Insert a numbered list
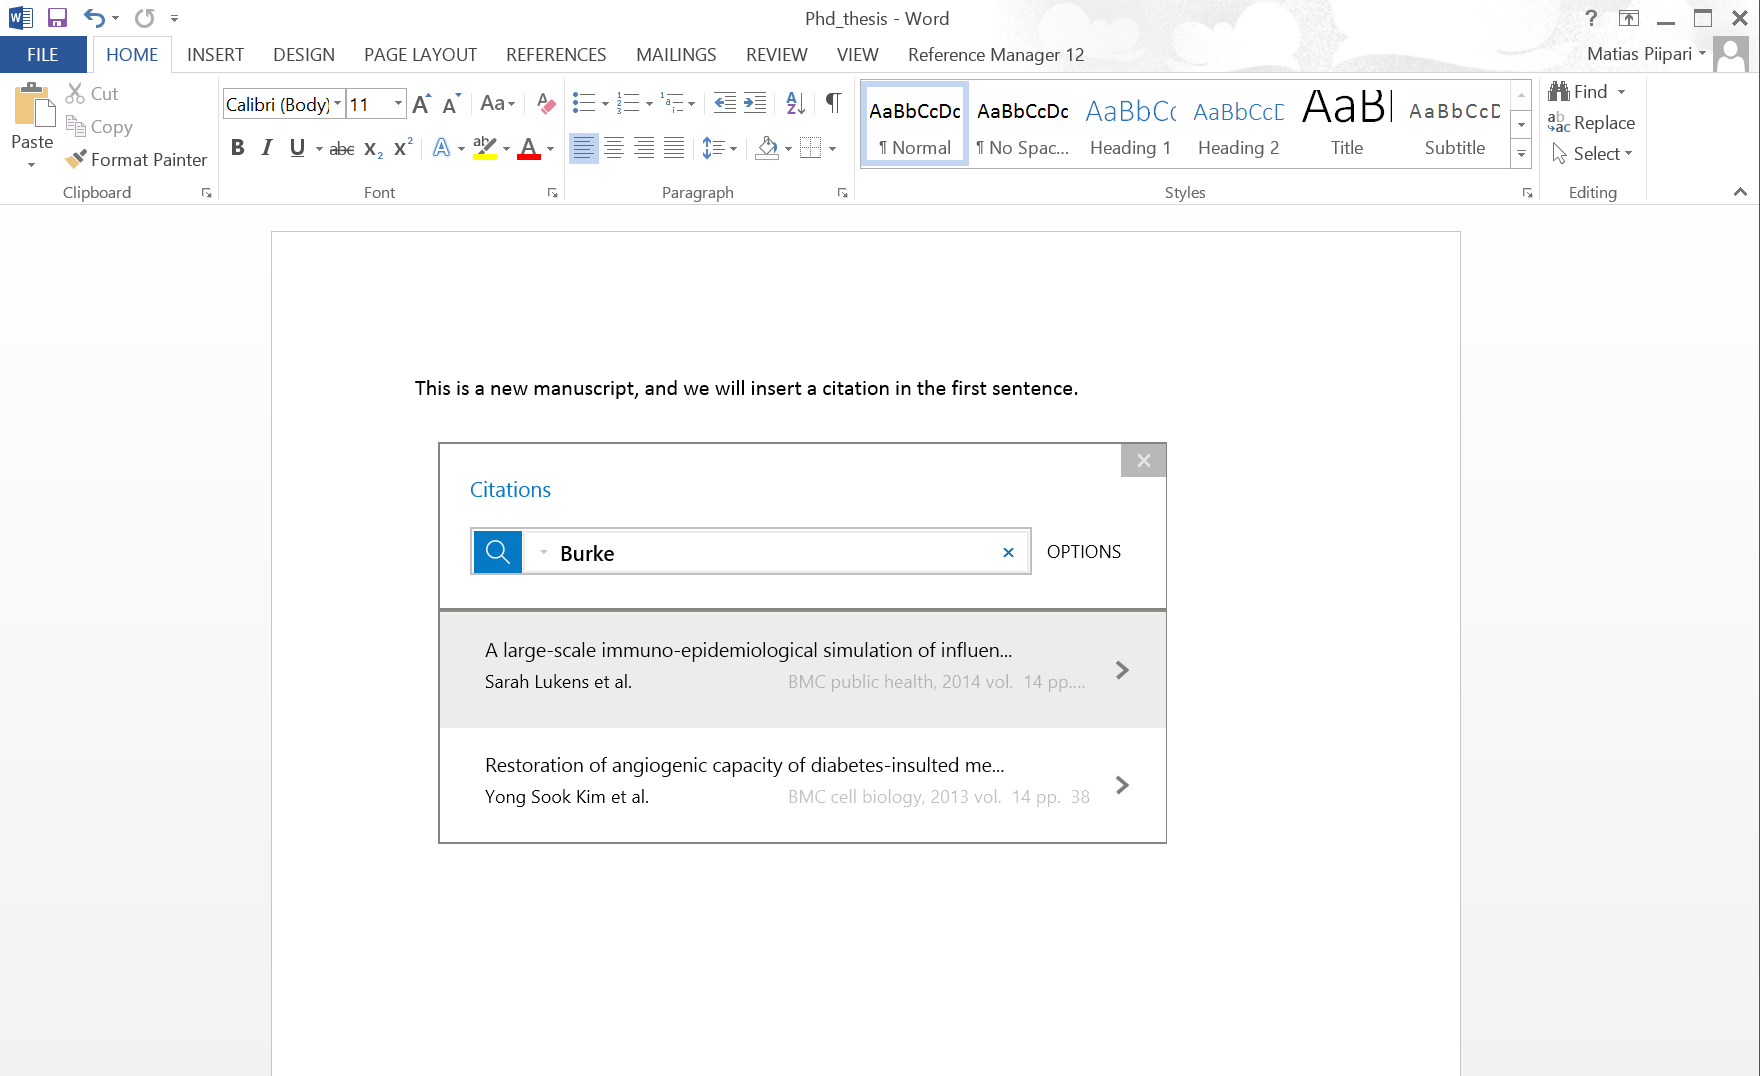The height and width of the screenshot is (1076, 1760). (628, 103)
